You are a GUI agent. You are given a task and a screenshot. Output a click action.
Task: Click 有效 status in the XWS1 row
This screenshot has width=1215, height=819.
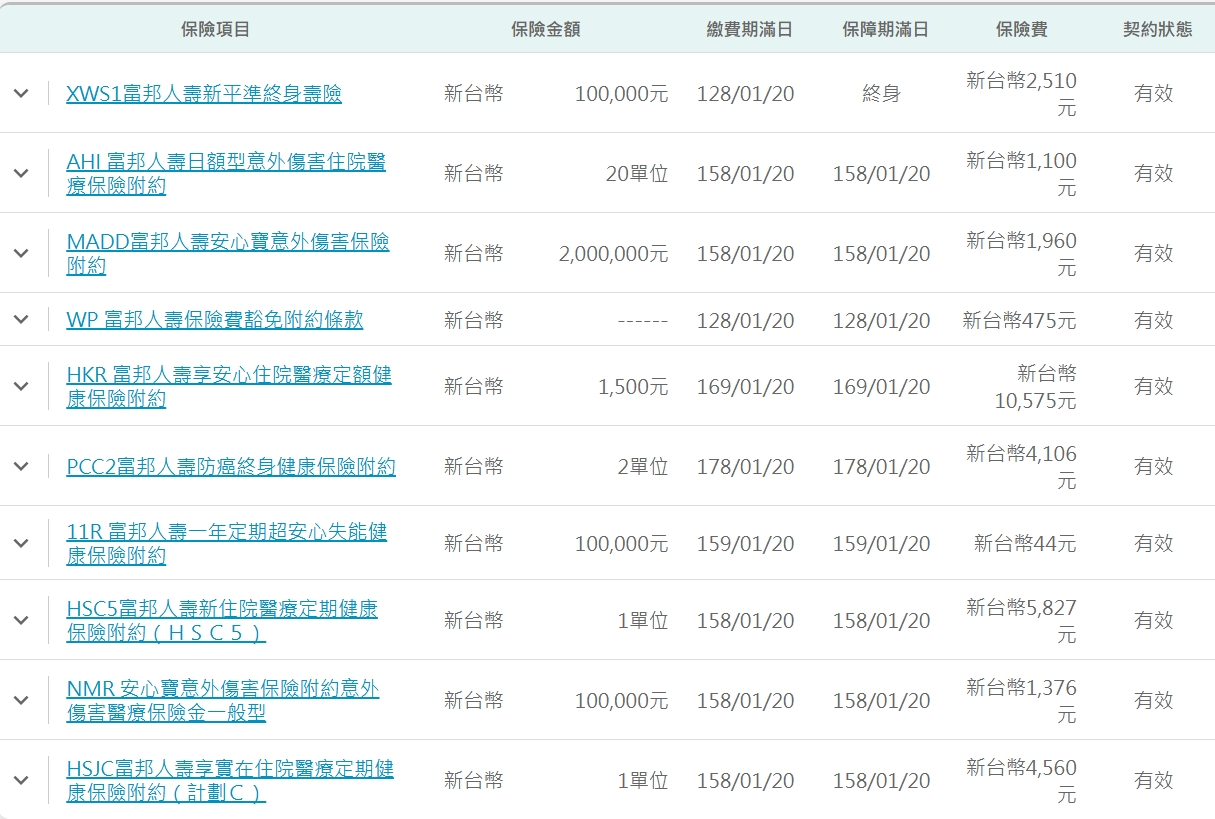tap(1154, 94)
